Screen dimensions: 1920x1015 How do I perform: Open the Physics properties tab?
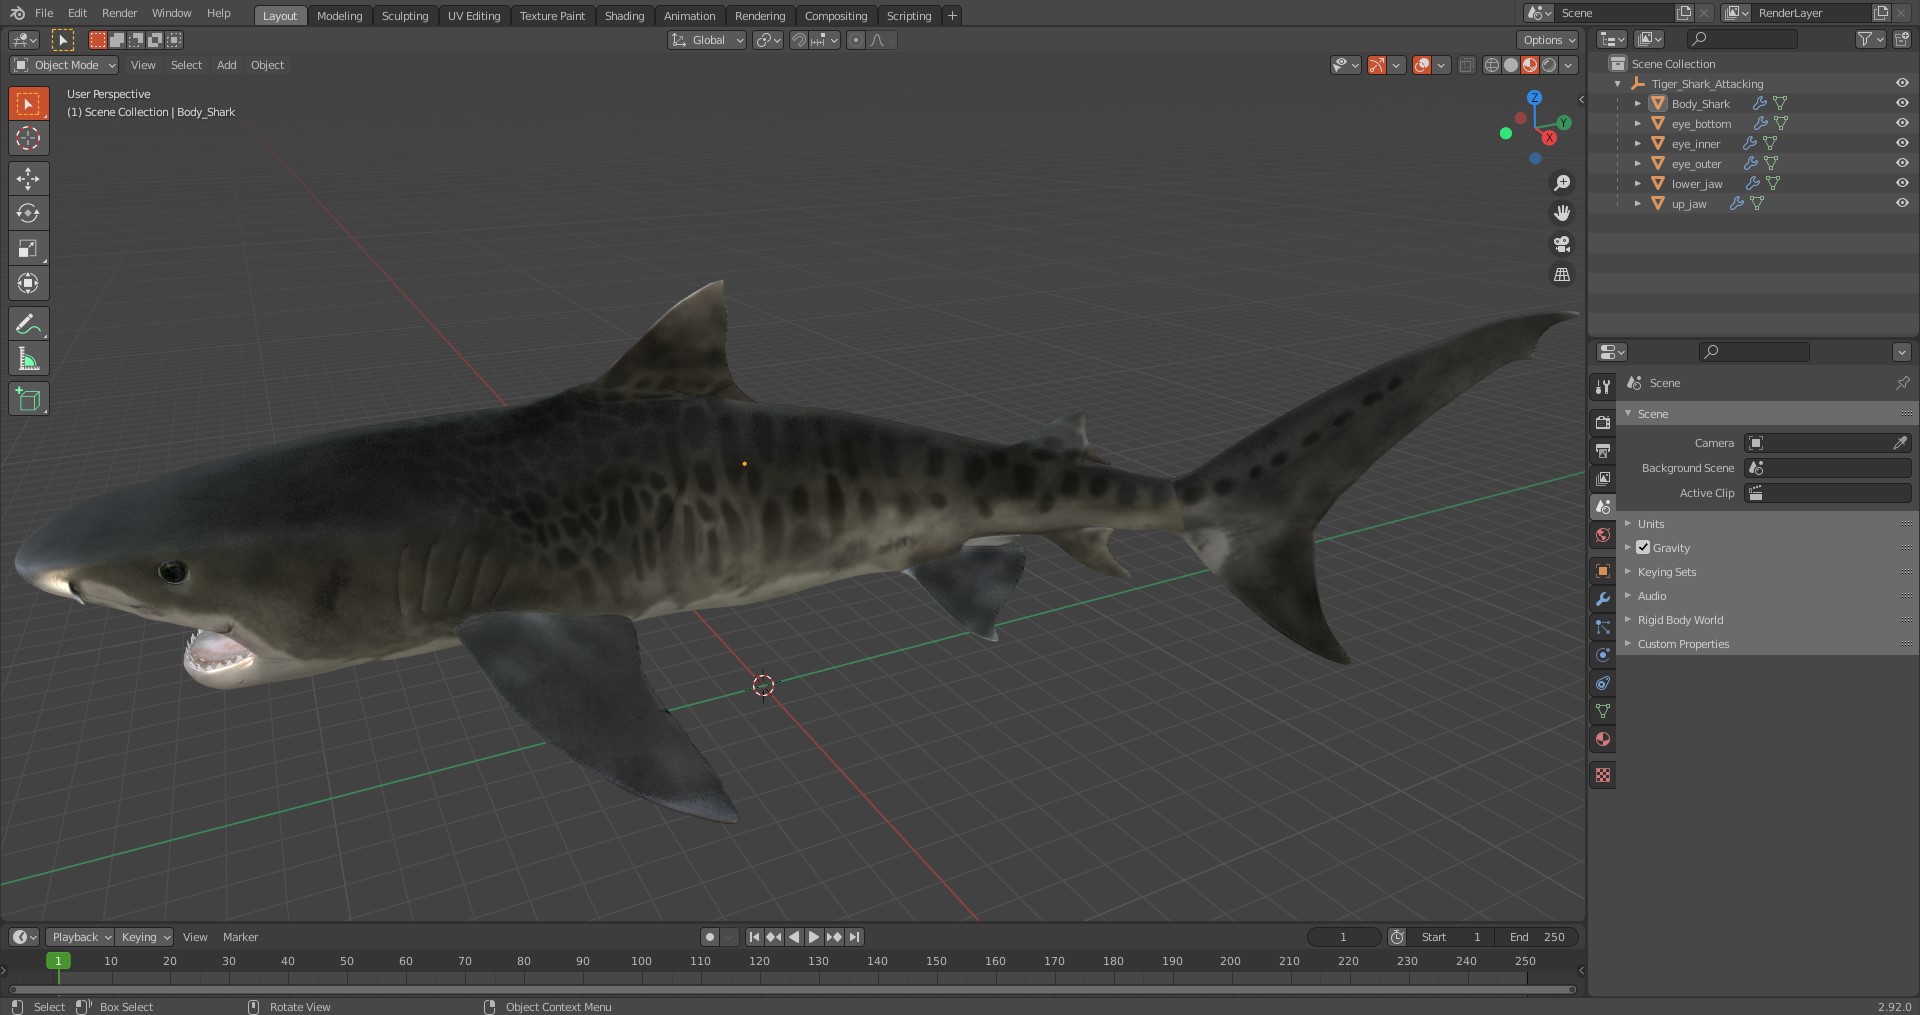1603,655
